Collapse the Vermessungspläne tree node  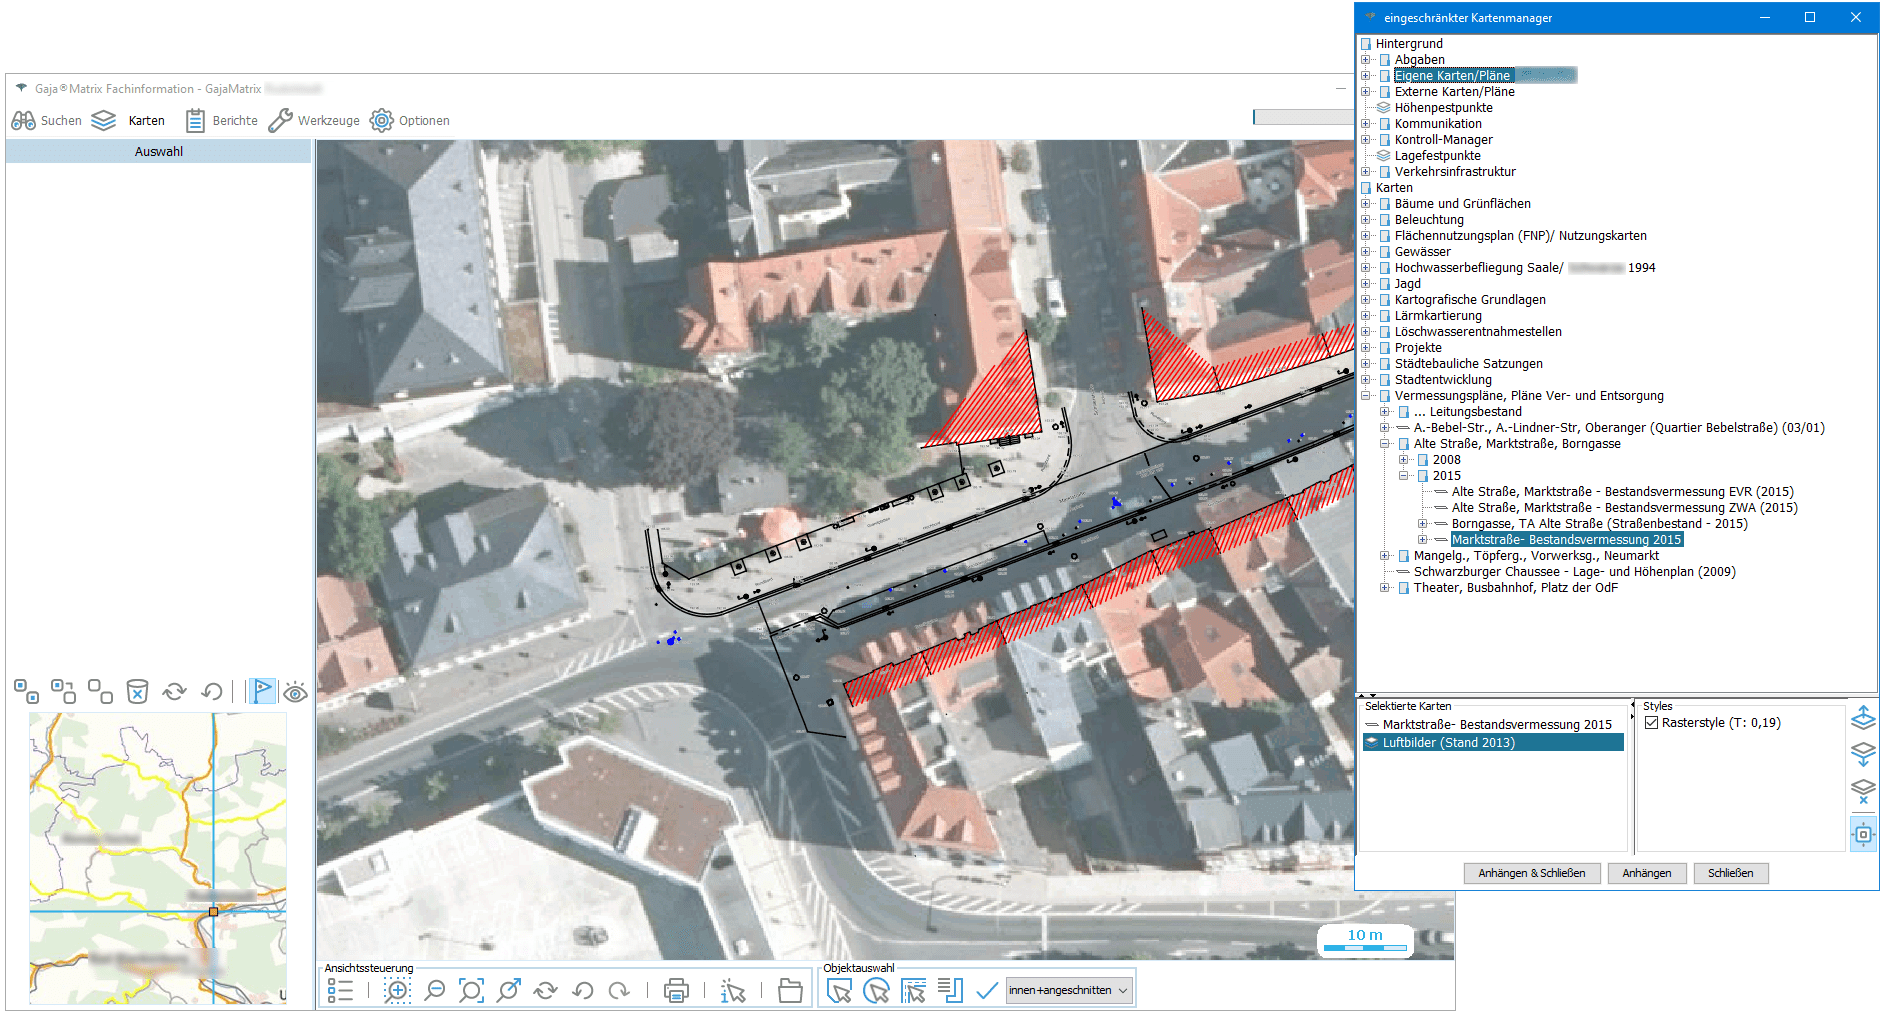tap(1366, 396)
